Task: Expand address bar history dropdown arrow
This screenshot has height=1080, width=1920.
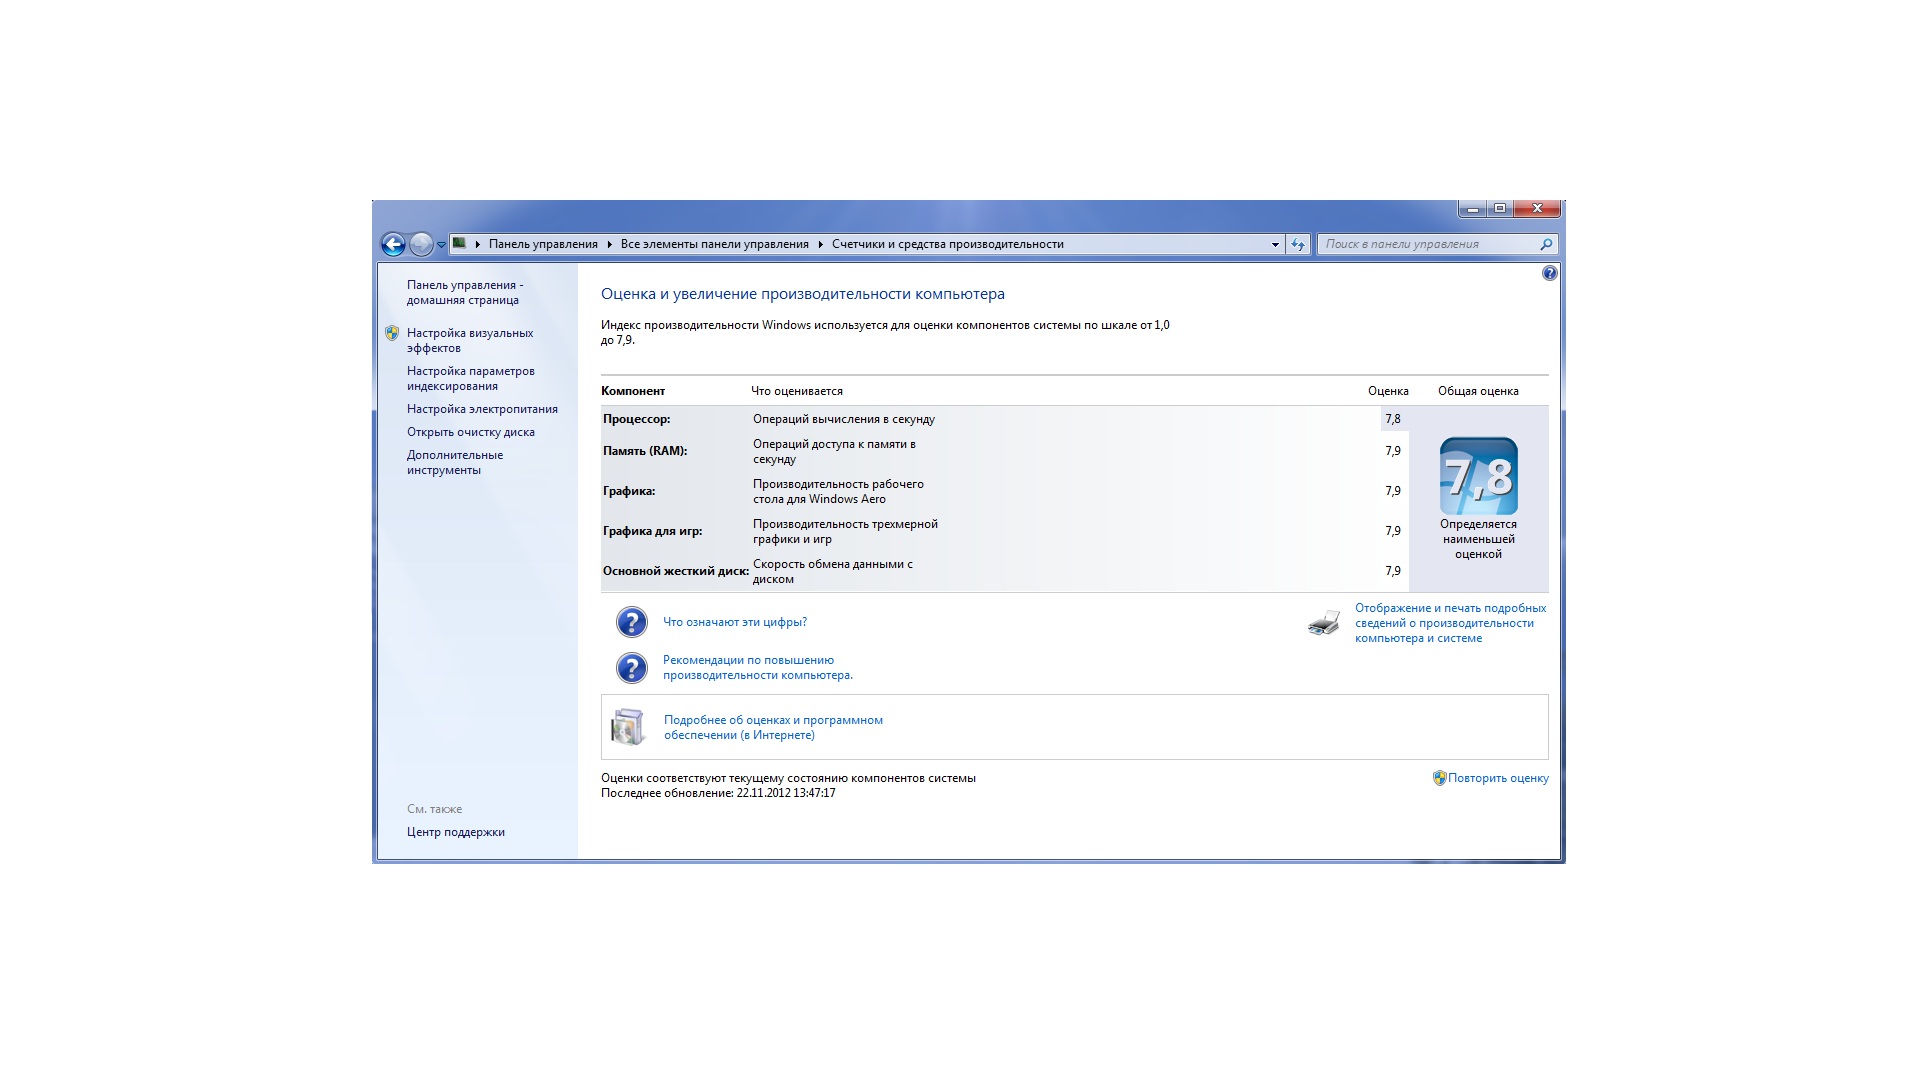Action: (x=1275, y=244)
